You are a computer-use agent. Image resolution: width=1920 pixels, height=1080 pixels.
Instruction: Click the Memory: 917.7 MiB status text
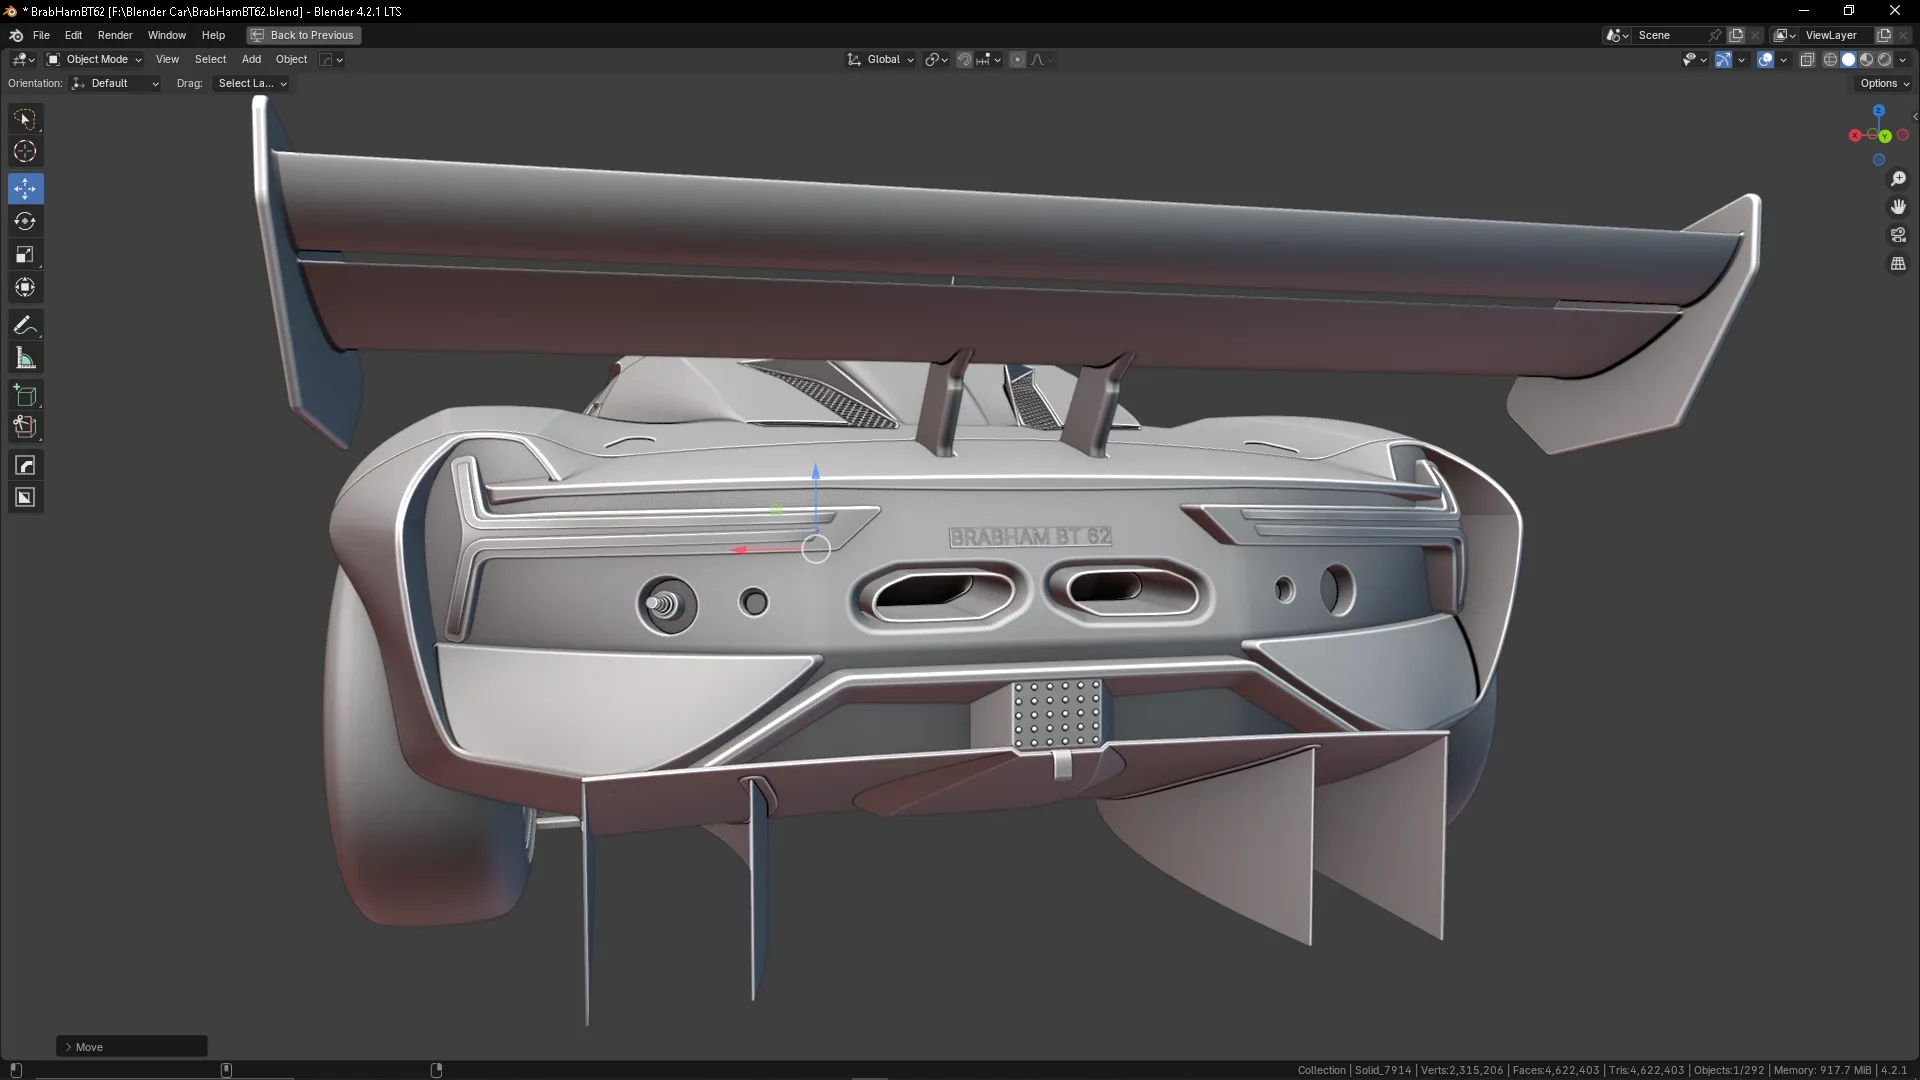(x=1822, y=1070)
